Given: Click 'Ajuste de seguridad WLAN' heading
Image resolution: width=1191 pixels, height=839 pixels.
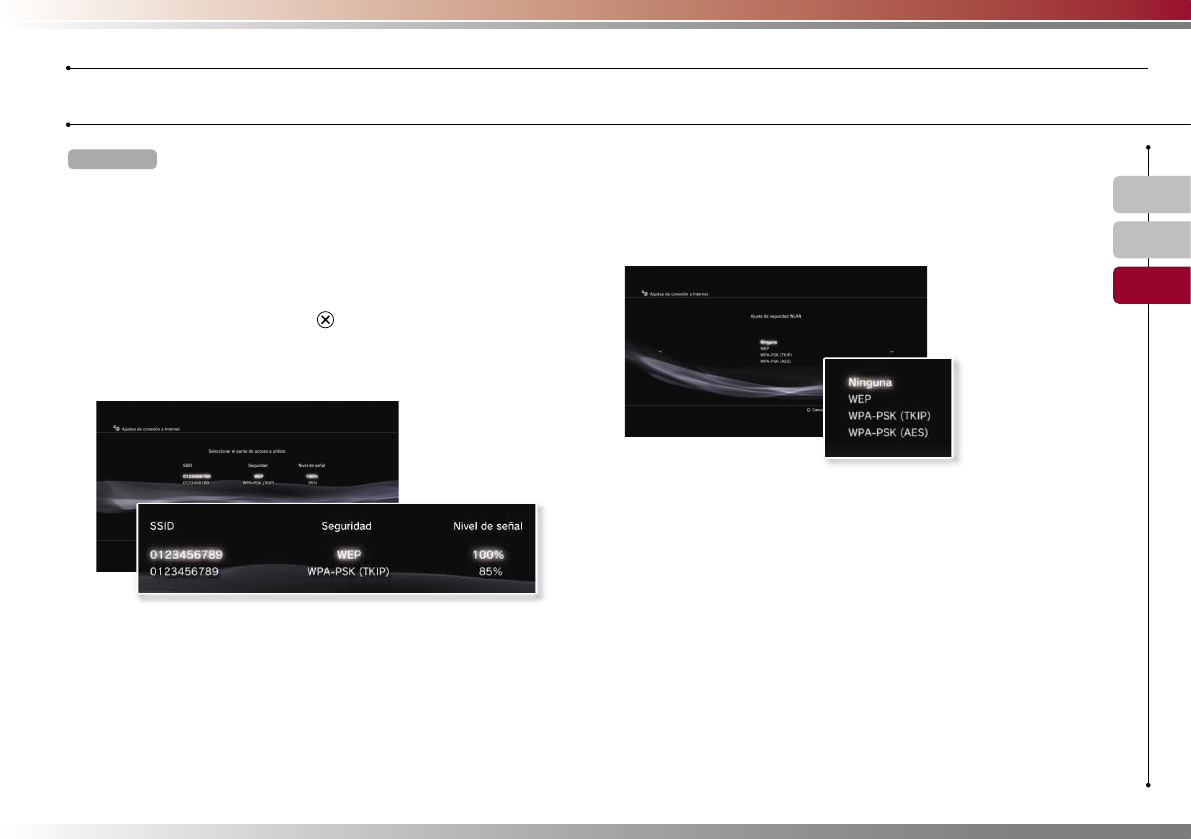Looking at the screenshot, I should (x=776, y=316).
